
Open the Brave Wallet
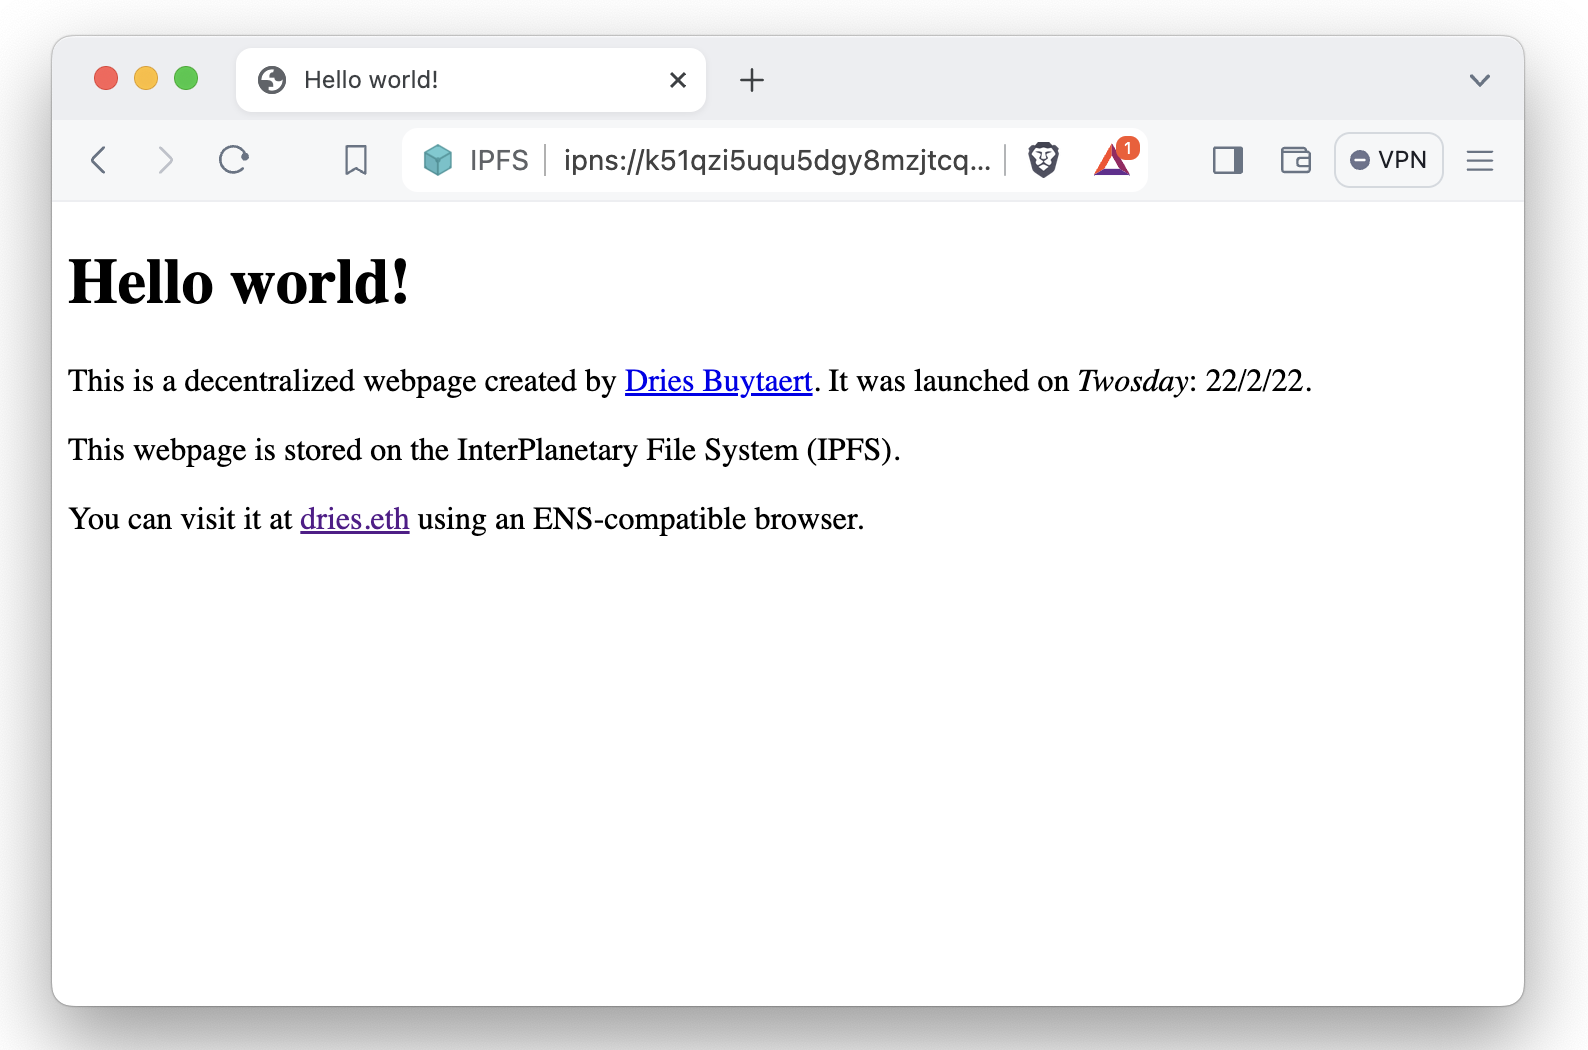click(1296, 160)
